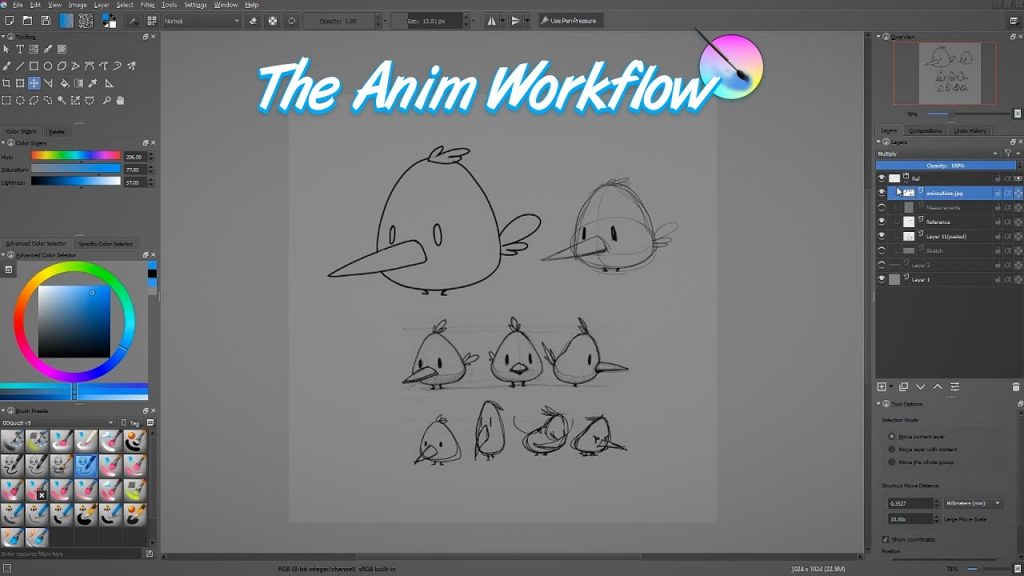Toggle visibility of the Sketch layer
Image resolution: width=1024 pixels, height=576 pixels.
[881, 250]
